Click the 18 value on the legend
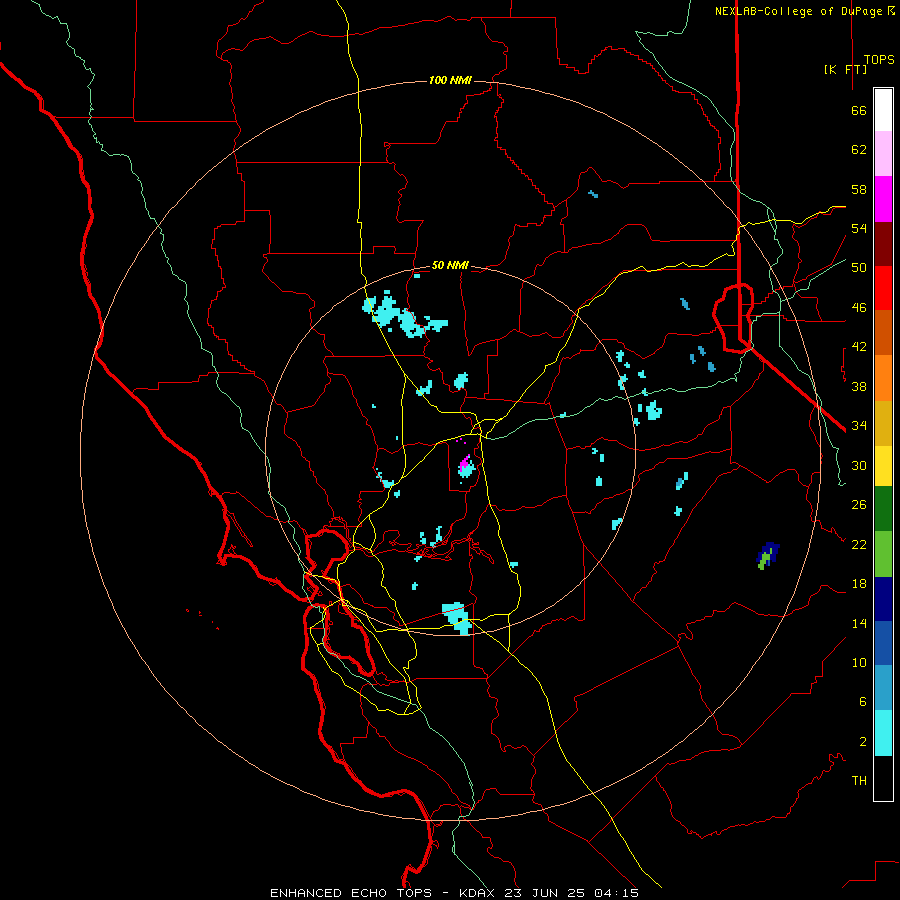 coord(859,584)
